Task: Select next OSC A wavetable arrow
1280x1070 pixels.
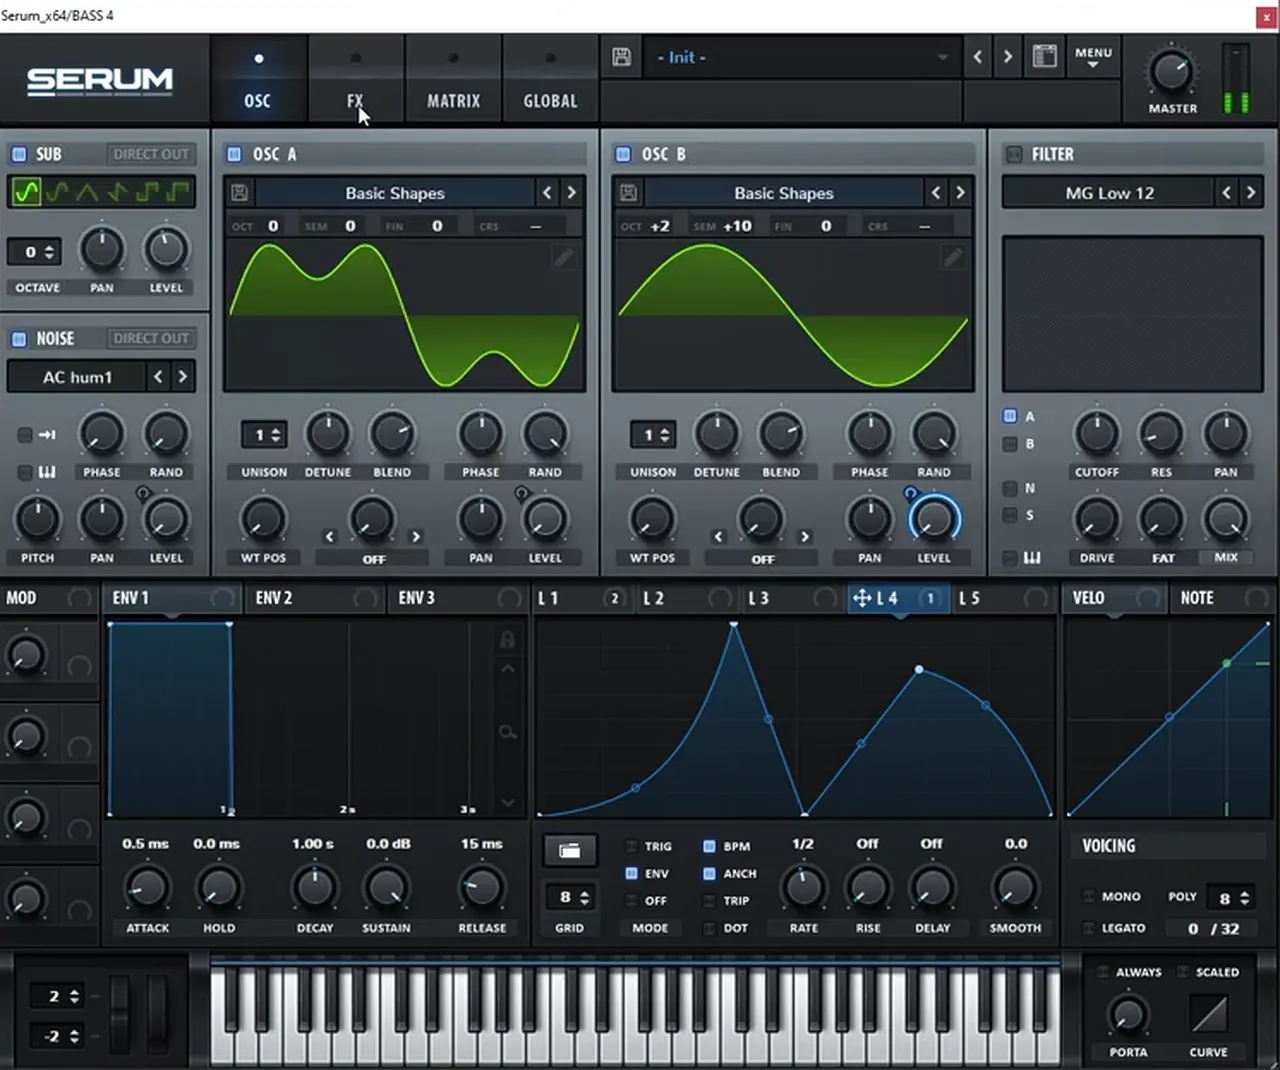Action: [572, 192]
